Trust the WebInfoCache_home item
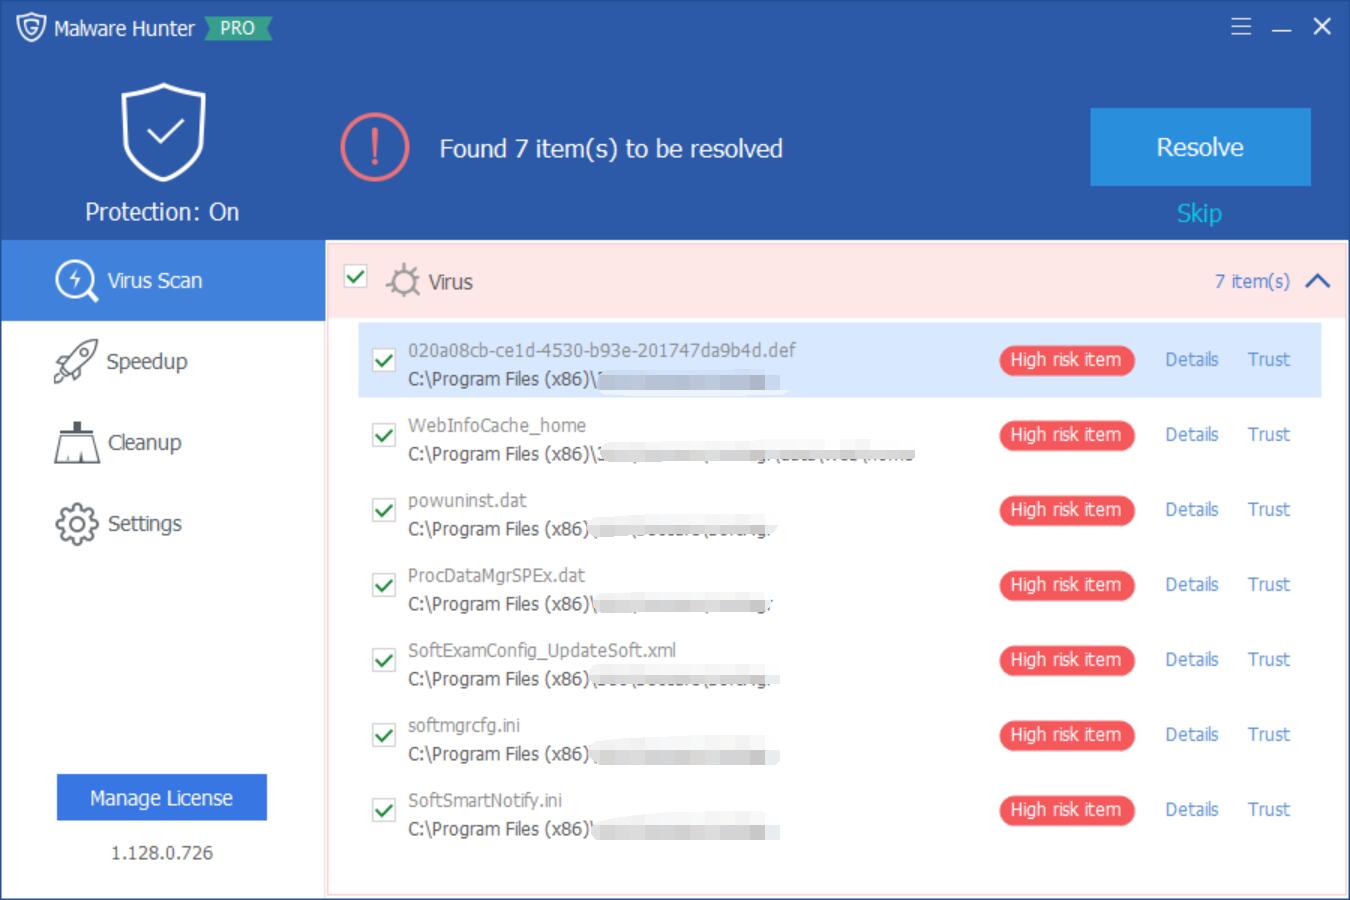This screenshot has width=1350, height=900. tap(1268, 434)
